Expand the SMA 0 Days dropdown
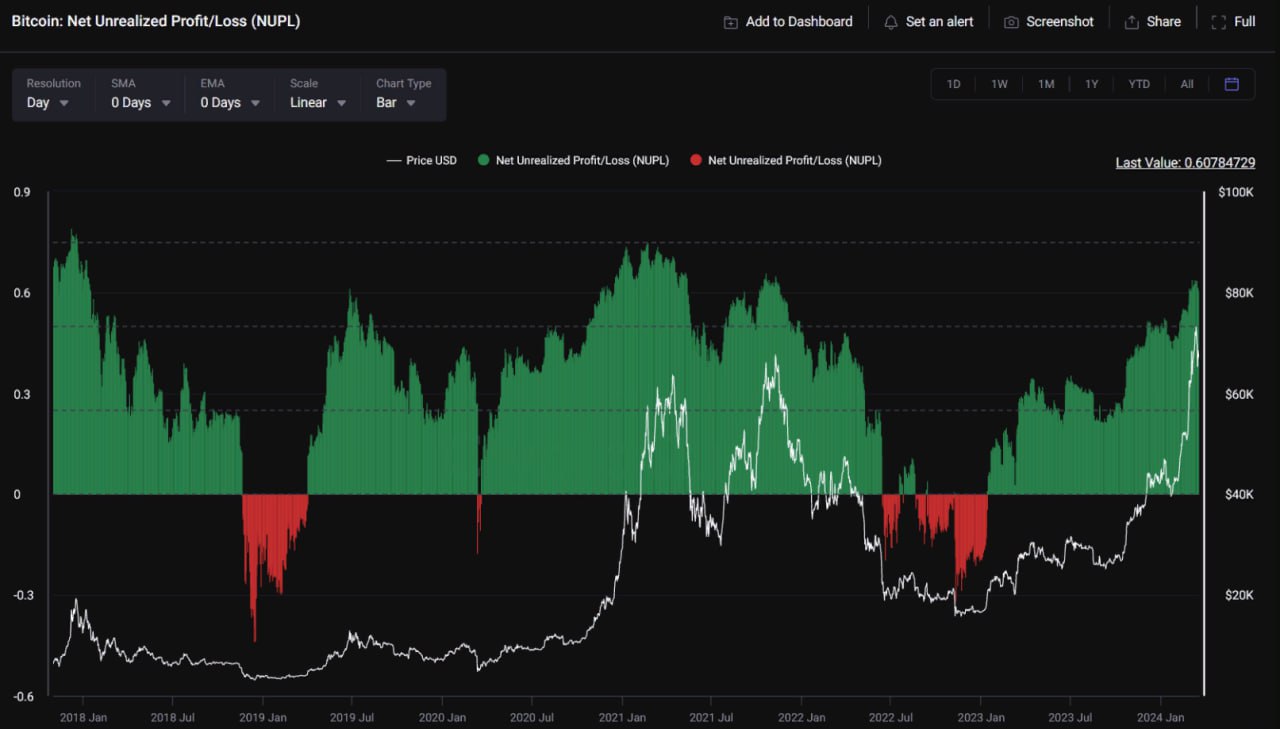Viewport: 1280px width, 729px height. [141, 94]
